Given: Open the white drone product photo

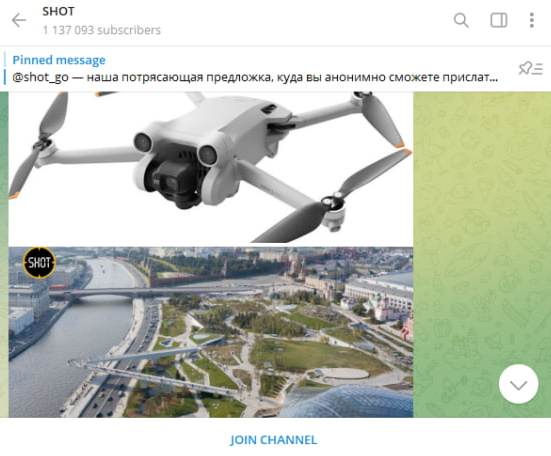Looking at the screenshot, I should 211,167.
